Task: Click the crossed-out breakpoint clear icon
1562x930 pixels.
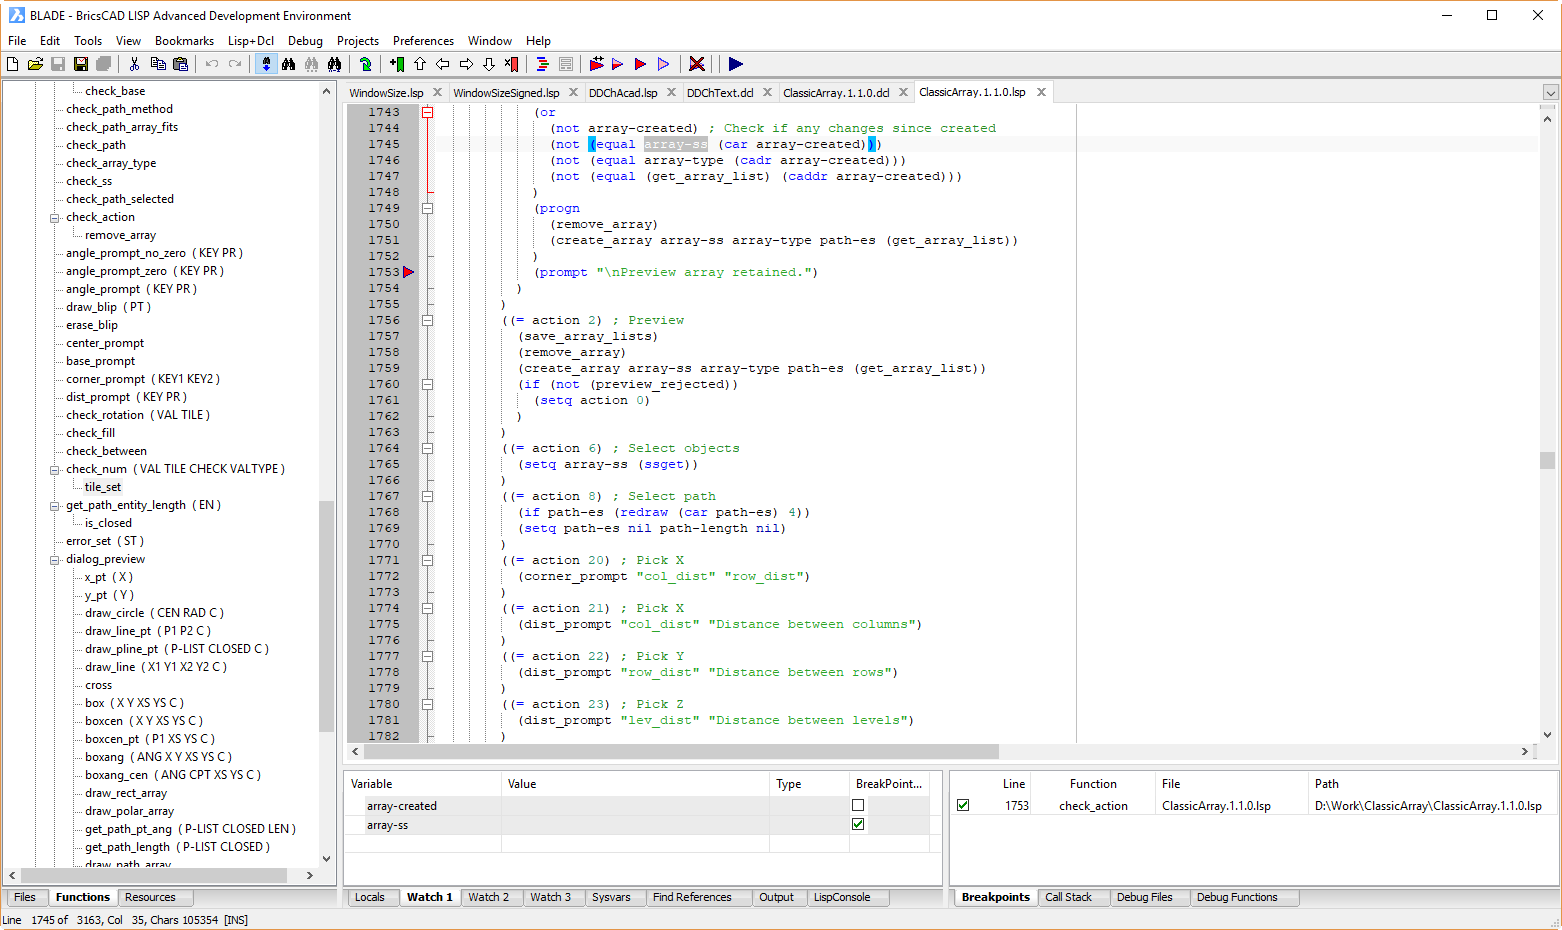Action: 697,64
